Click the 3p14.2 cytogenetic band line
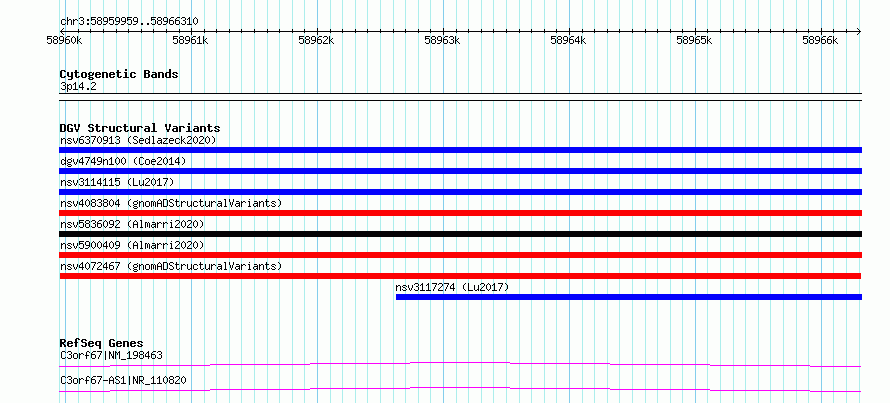890x403 pixels. [460, 97]
